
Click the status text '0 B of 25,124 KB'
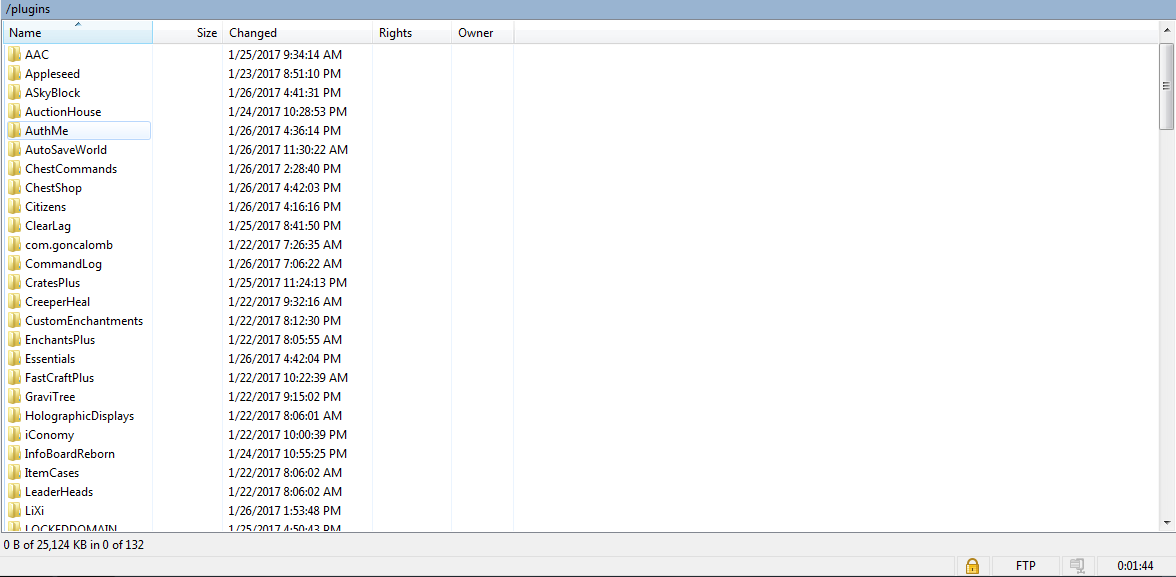click(46, 545)
